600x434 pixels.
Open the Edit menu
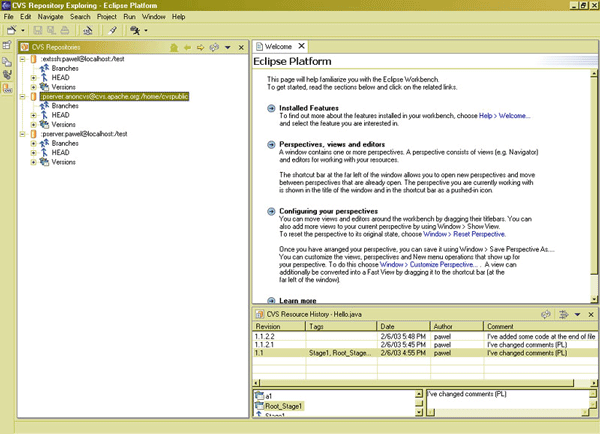click(x=26, y=17)
